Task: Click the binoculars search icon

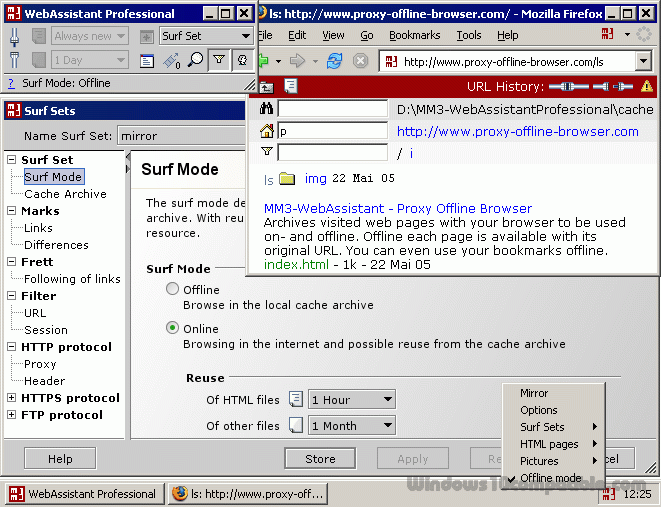Action: coord(266,109)
